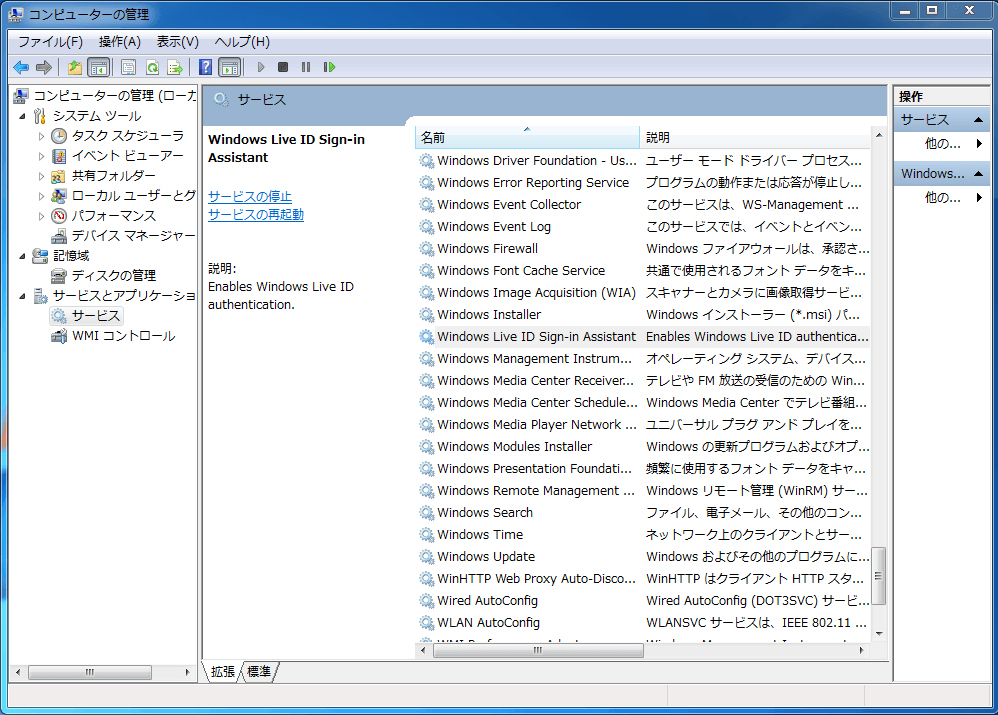The width and height of the screenshot is (998, 715).
Task: Click the services list horizontal scrollbar thumb
Action: click(538, 650)
